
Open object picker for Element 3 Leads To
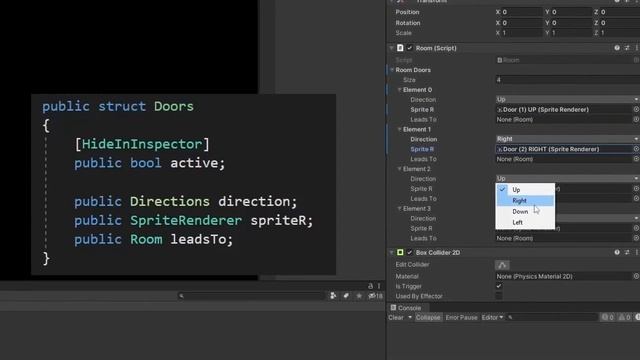pyautogui.click(x=636, y=238)
